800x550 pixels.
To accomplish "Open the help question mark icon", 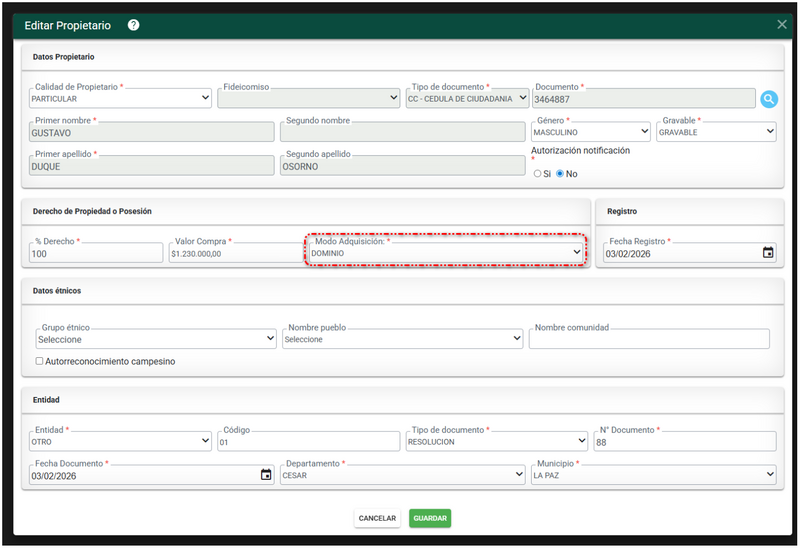I will pos(133,25).
